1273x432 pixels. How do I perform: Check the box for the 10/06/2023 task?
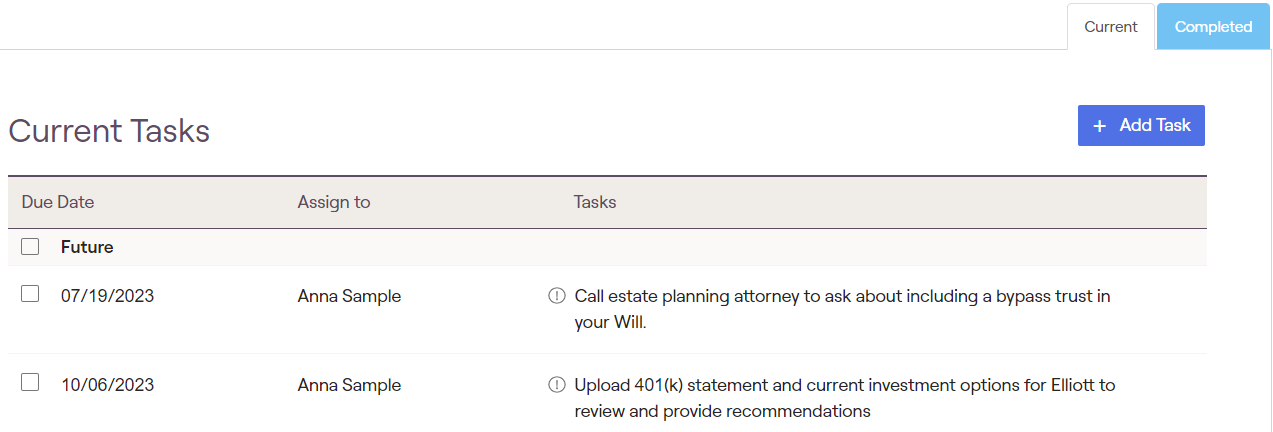[30, 382]
